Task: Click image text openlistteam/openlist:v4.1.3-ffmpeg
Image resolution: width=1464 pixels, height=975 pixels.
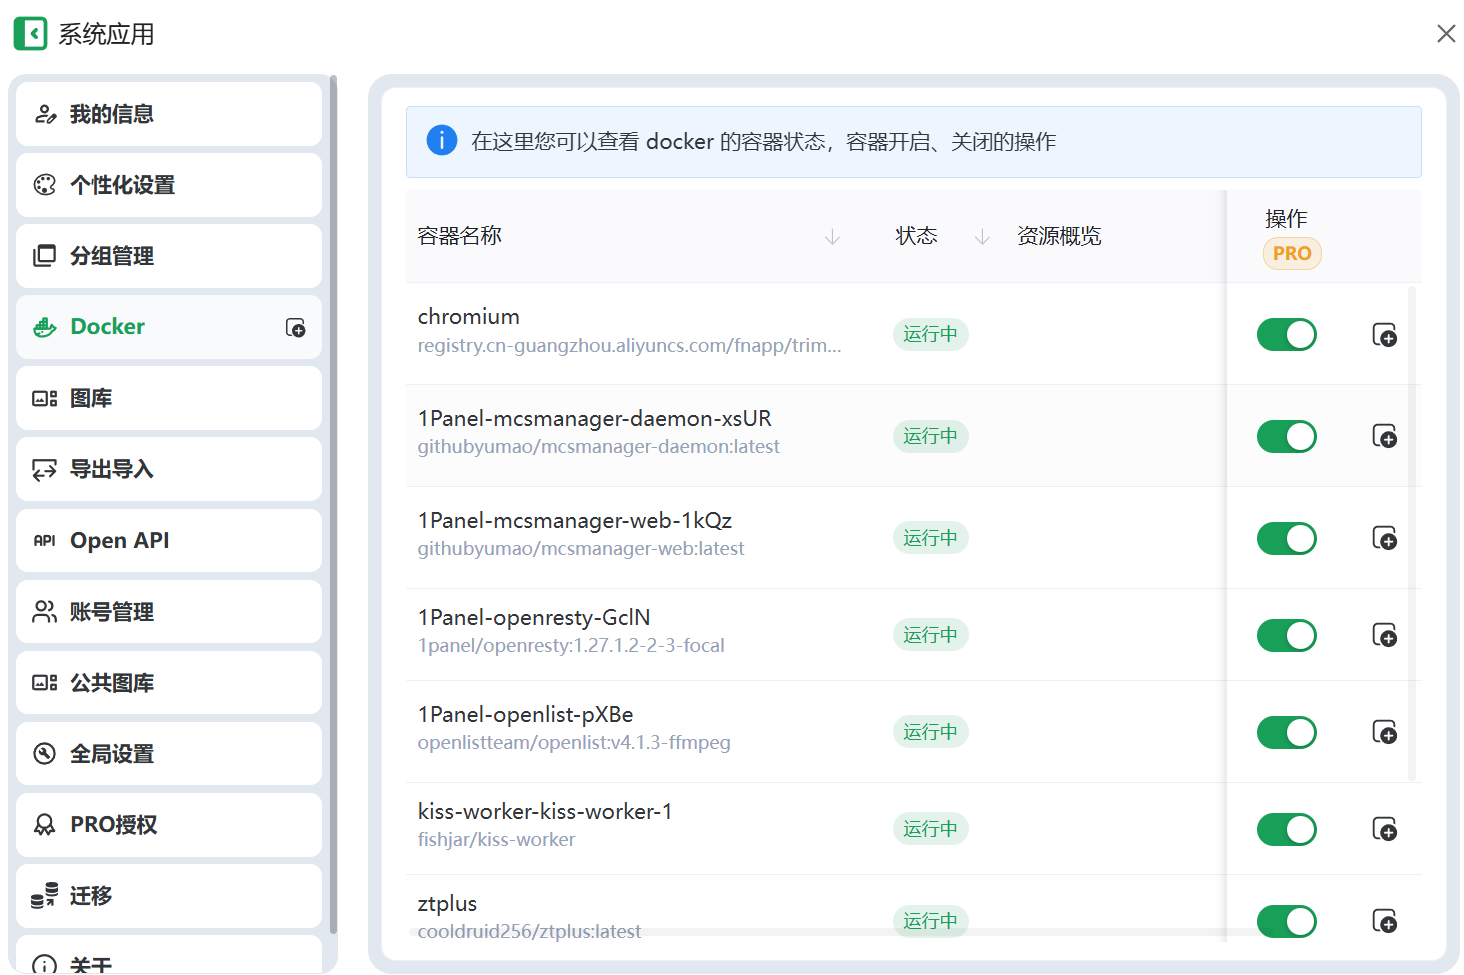Action: (x=574, y=743)
